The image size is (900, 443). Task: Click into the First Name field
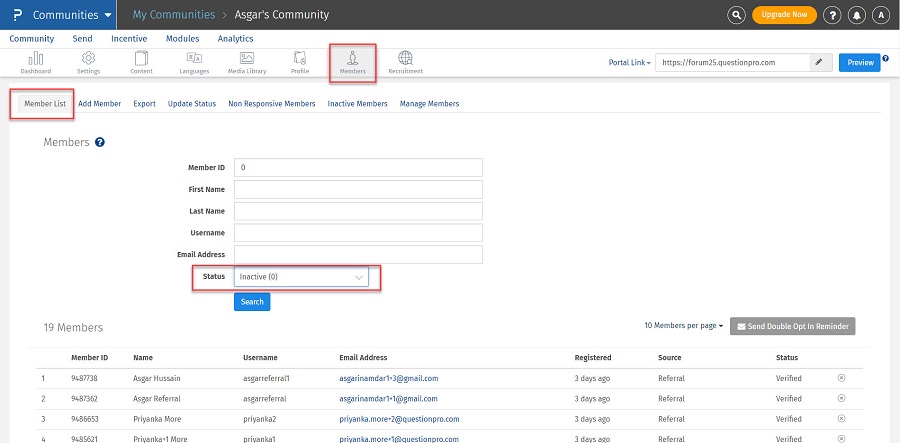[358, 189]
